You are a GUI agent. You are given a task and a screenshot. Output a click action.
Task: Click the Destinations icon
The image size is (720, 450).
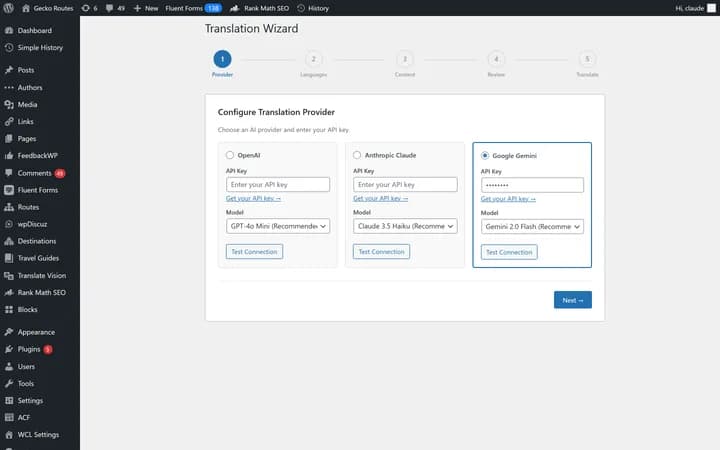click(x=9, y=241)
